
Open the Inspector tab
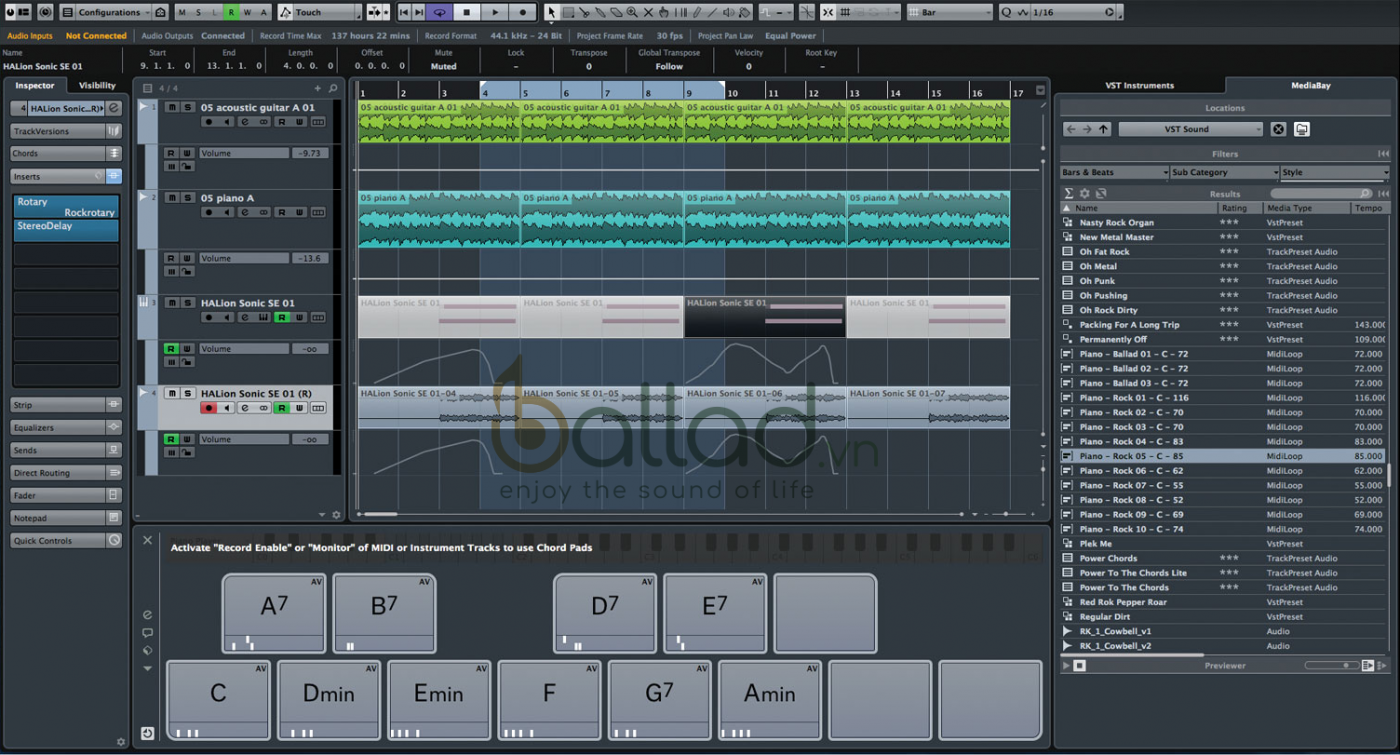tap(35, 86)
